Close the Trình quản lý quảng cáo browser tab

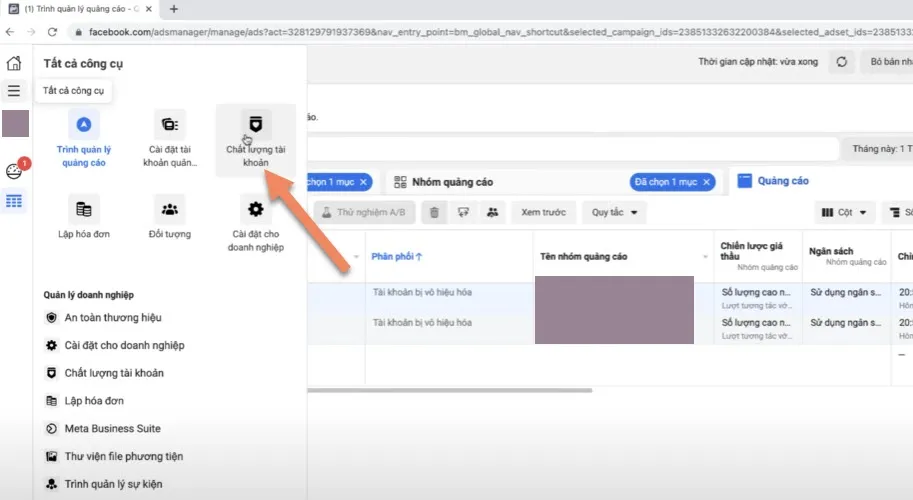(x=149, y=9)
